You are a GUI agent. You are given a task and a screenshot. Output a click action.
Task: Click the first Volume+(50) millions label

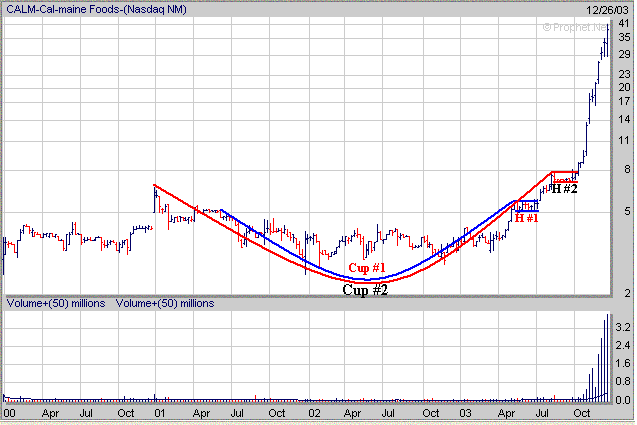(x=55, y=302)
